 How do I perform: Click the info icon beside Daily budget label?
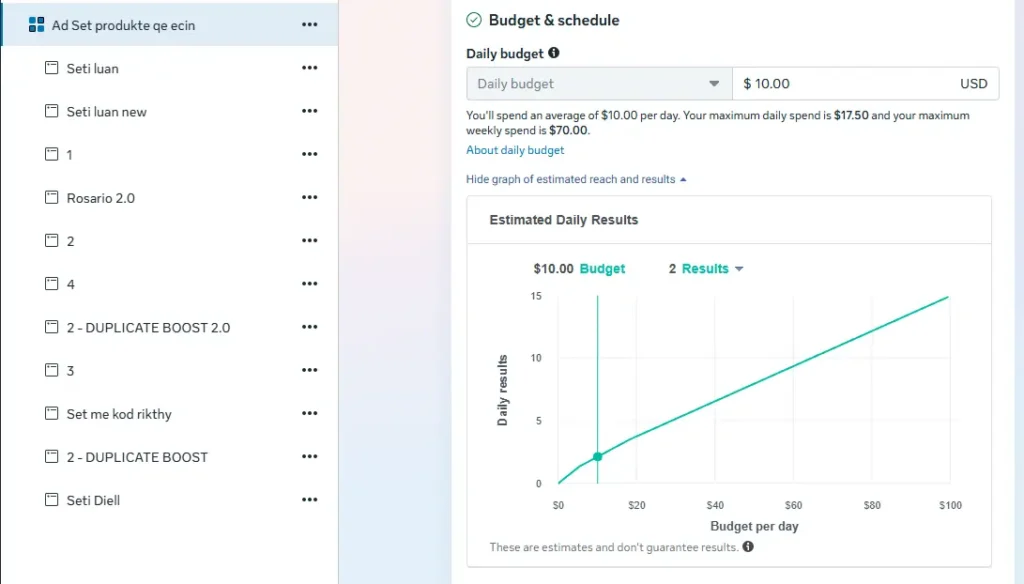click(x=554, y=53)
